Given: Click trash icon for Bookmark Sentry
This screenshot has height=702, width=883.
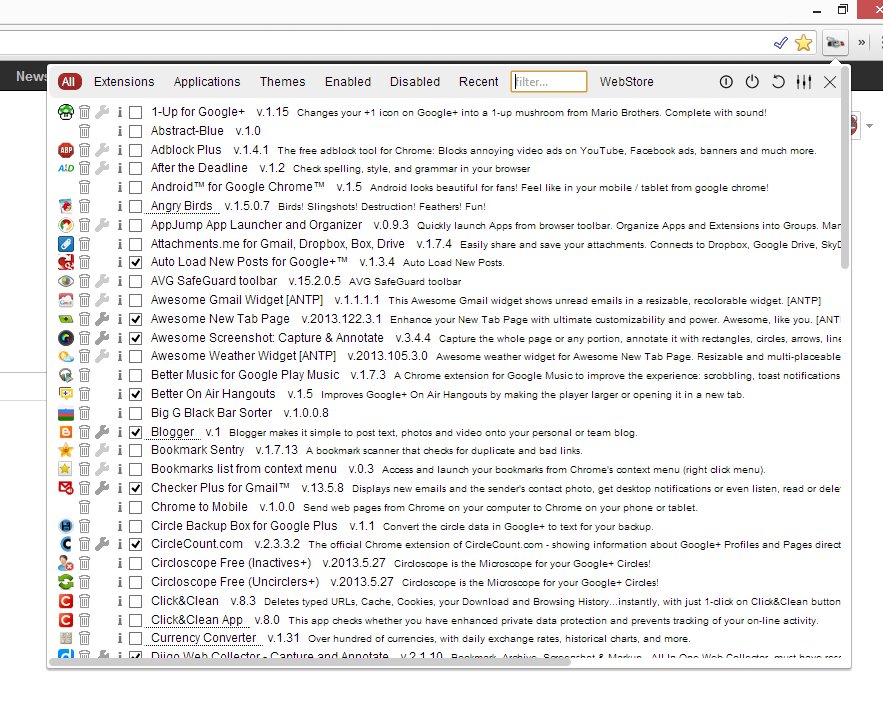Looking at the screenshot, I should tap(84, 450).
